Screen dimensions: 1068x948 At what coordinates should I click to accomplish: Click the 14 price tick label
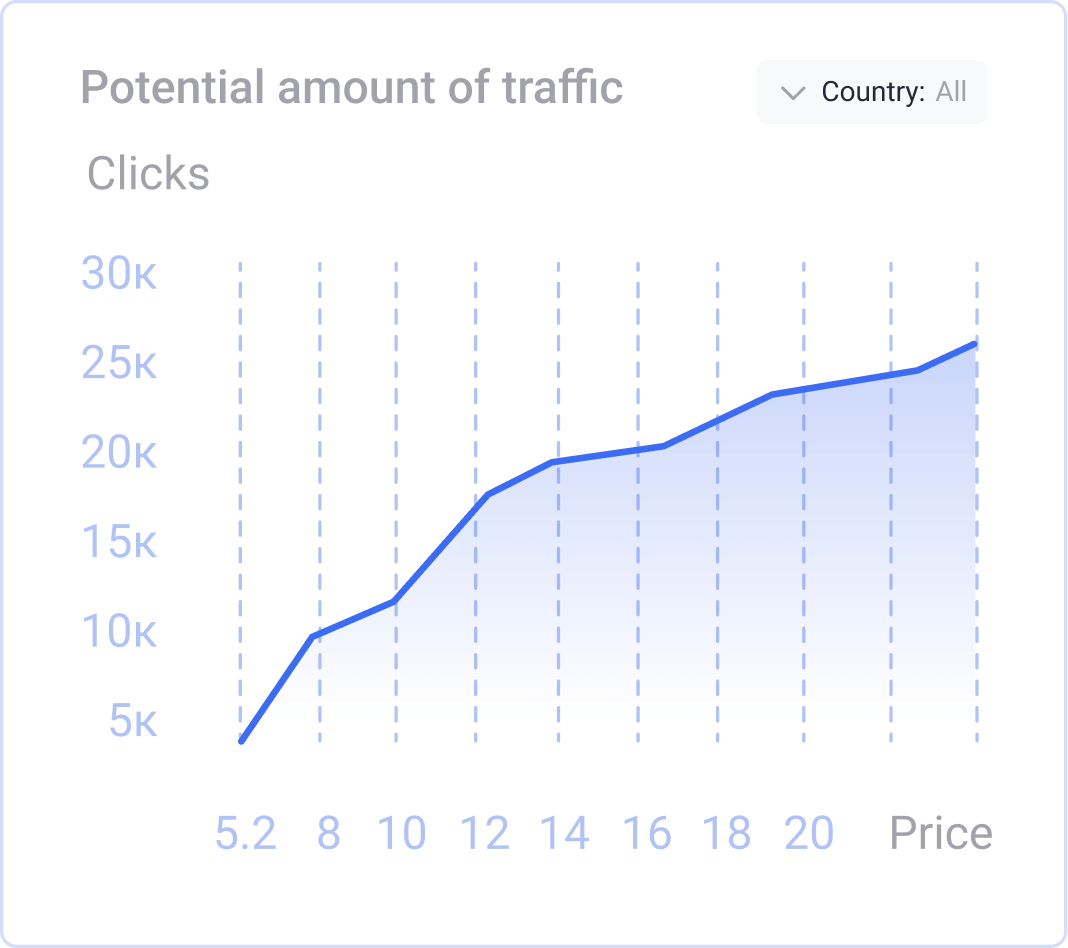[565, 833]
